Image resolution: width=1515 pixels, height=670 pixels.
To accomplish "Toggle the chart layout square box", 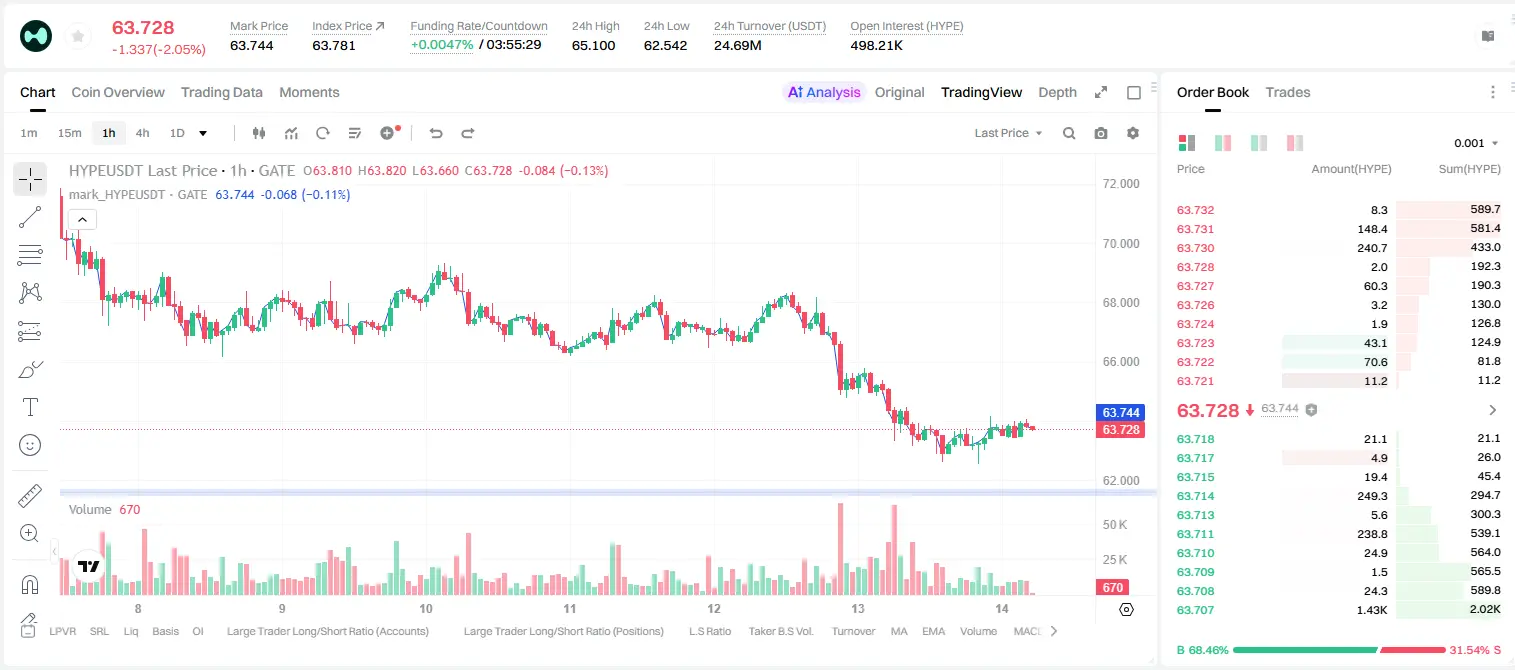I will click(x=1134, y=92).
